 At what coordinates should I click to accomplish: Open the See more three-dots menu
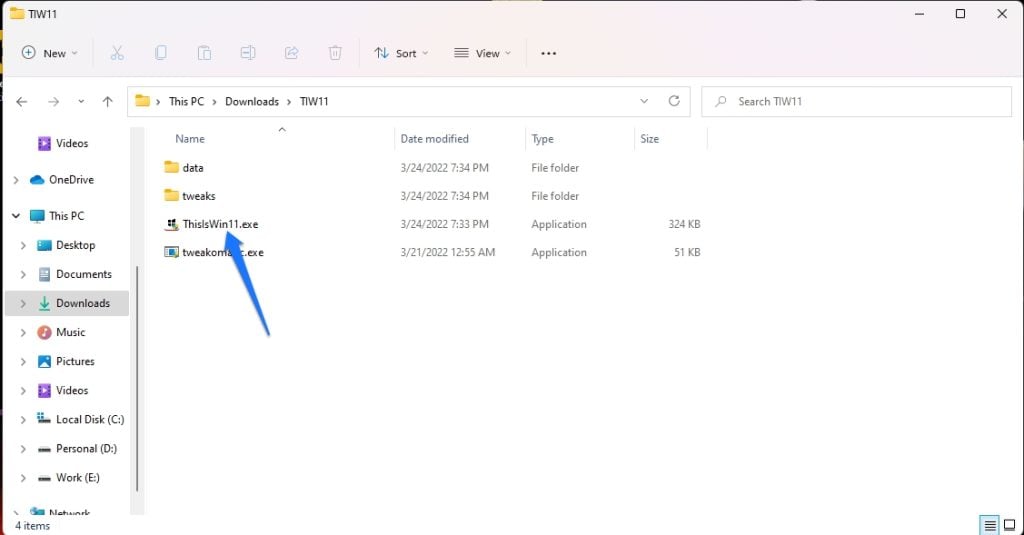pos(549,54)
